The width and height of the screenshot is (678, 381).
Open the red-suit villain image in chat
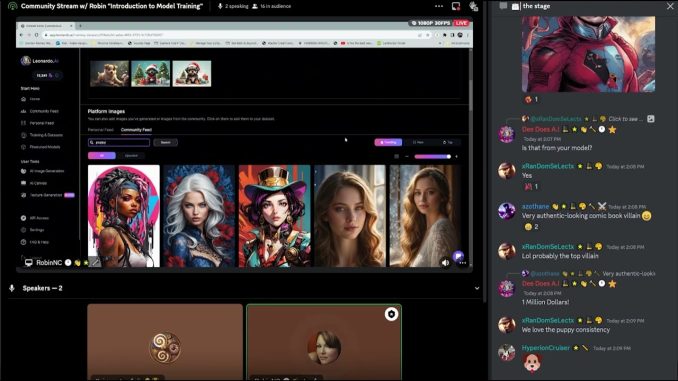[x=588, y=54]
